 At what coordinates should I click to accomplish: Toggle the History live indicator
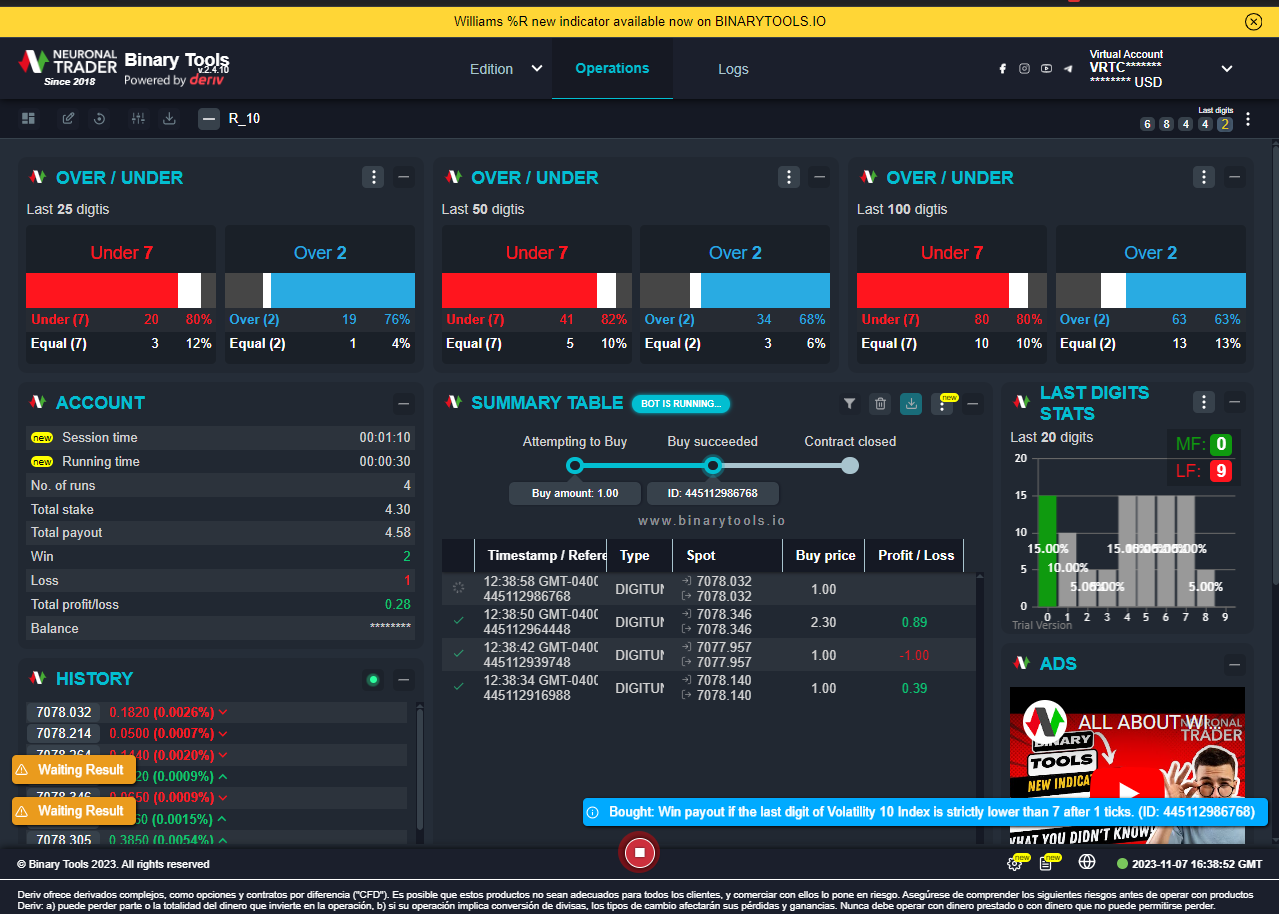tap(373, 680)
